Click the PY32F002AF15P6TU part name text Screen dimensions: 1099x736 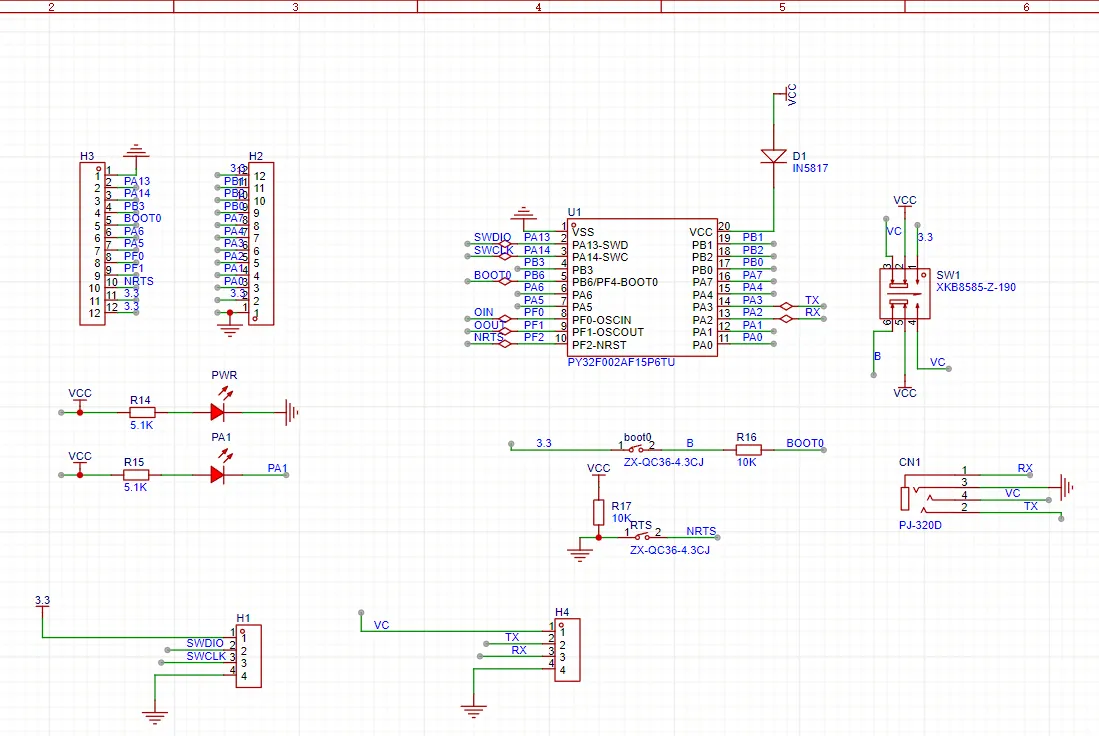tap(620, 362)
